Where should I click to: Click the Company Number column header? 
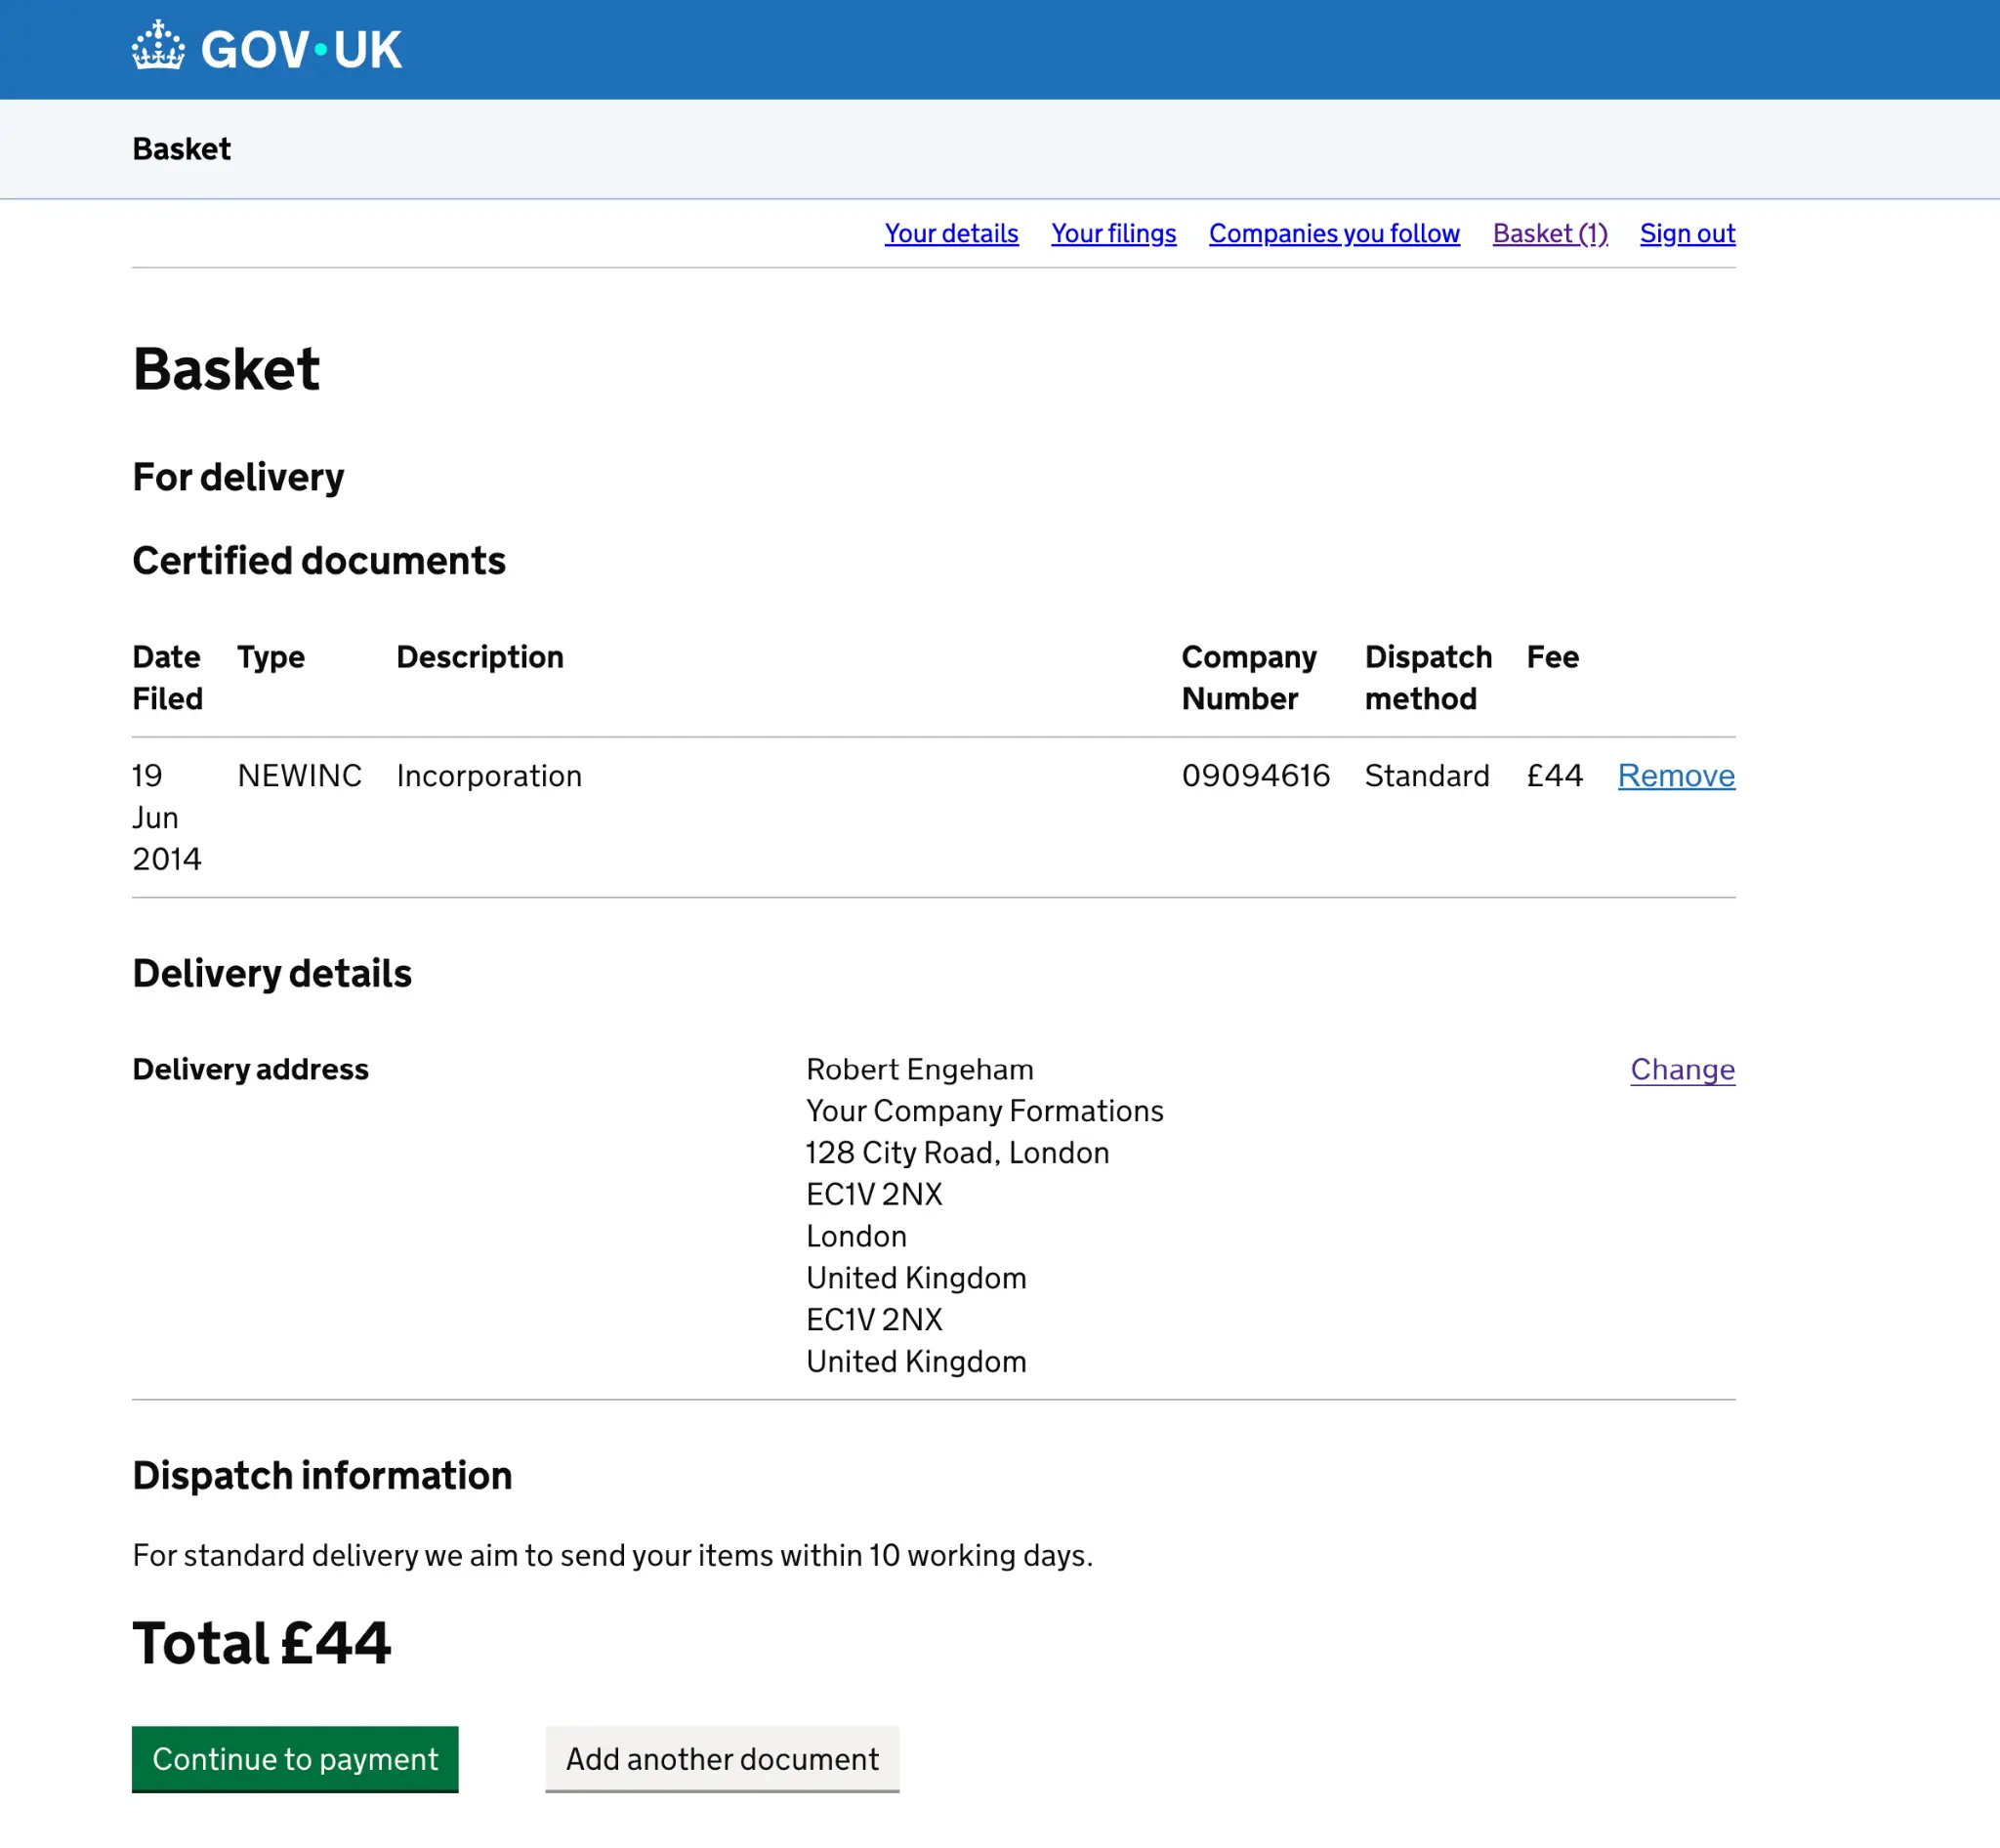point(1249,678)
